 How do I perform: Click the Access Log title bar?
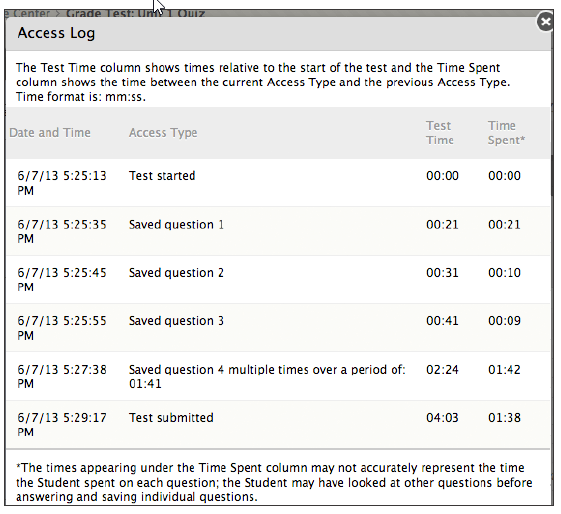[278, 33]
